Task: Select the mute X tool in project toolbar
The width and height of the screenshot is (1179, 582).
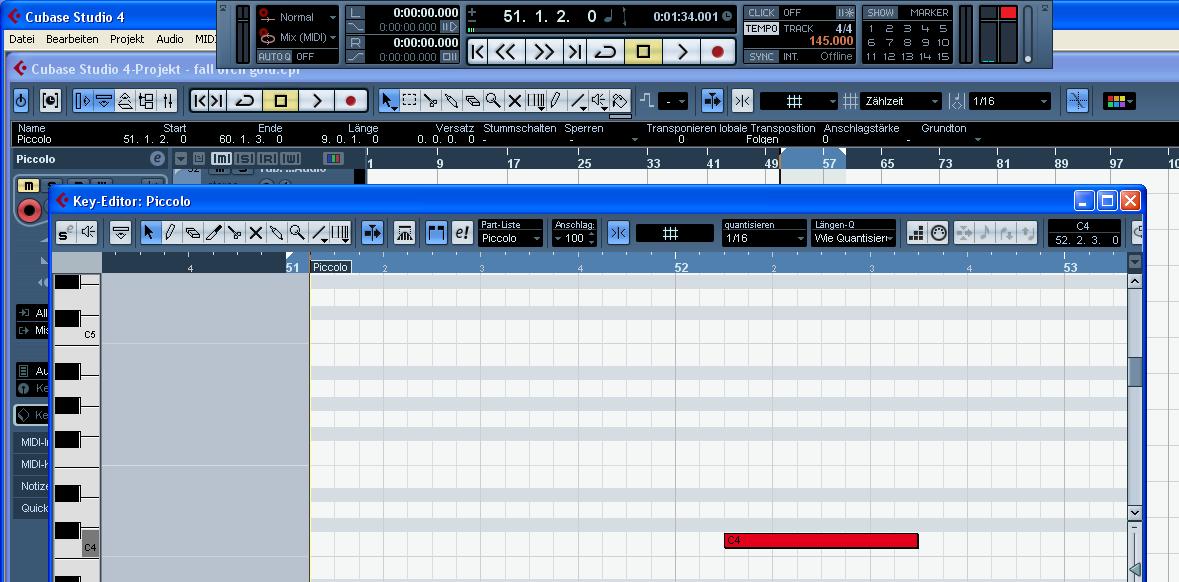Action: point(514,100)
